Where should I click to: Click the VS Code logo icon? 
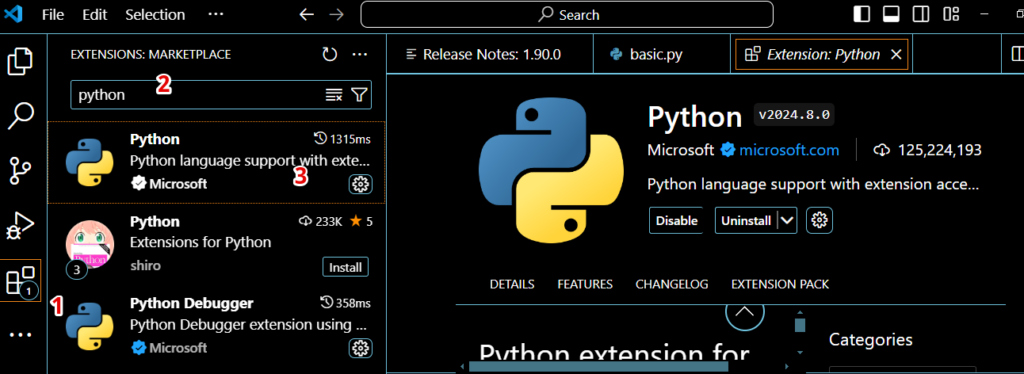click(13, 14)
